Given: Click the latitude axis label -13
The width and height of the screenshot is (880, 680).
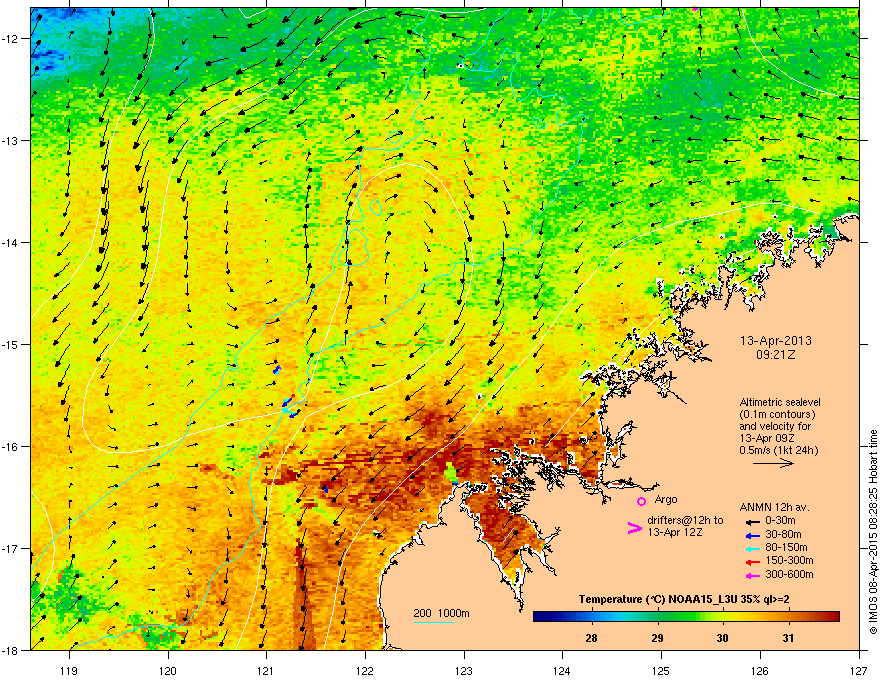Looking at the screenshot, I should pyautogui.click(x=10, y=140).
